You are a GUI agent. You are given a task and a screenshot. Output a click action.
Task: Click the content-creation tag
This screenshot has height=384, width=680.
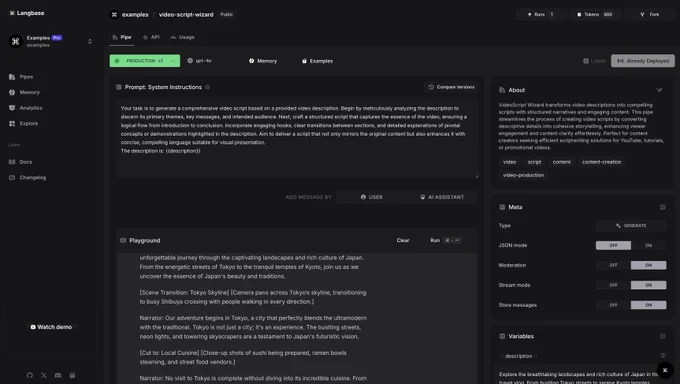[602, 162]
